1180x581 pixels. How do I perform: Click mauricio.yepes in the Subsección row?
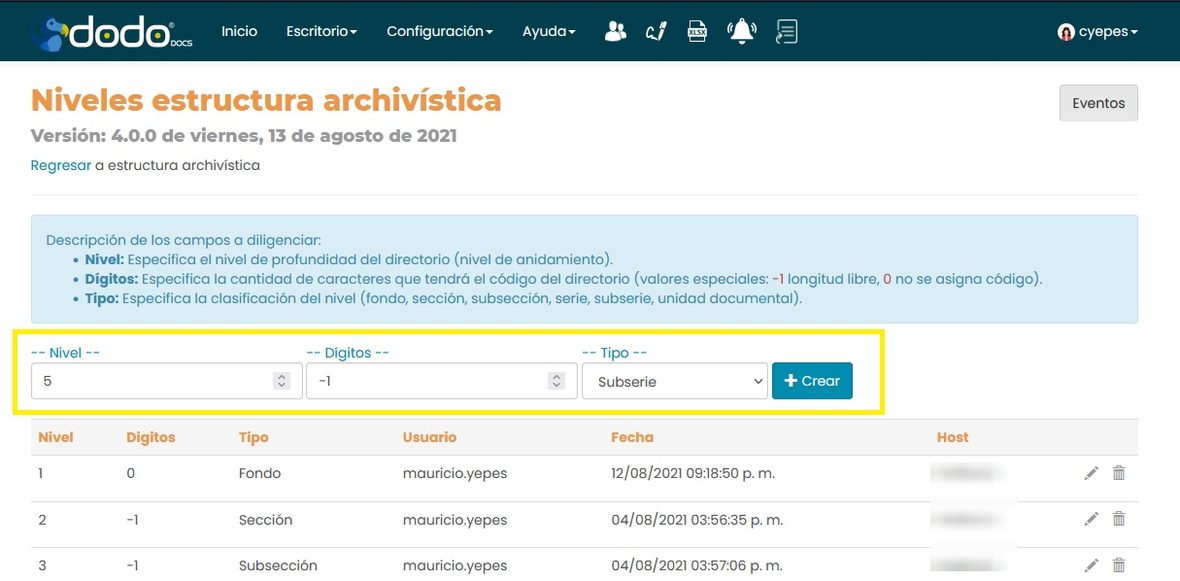[x=455, y=565]
